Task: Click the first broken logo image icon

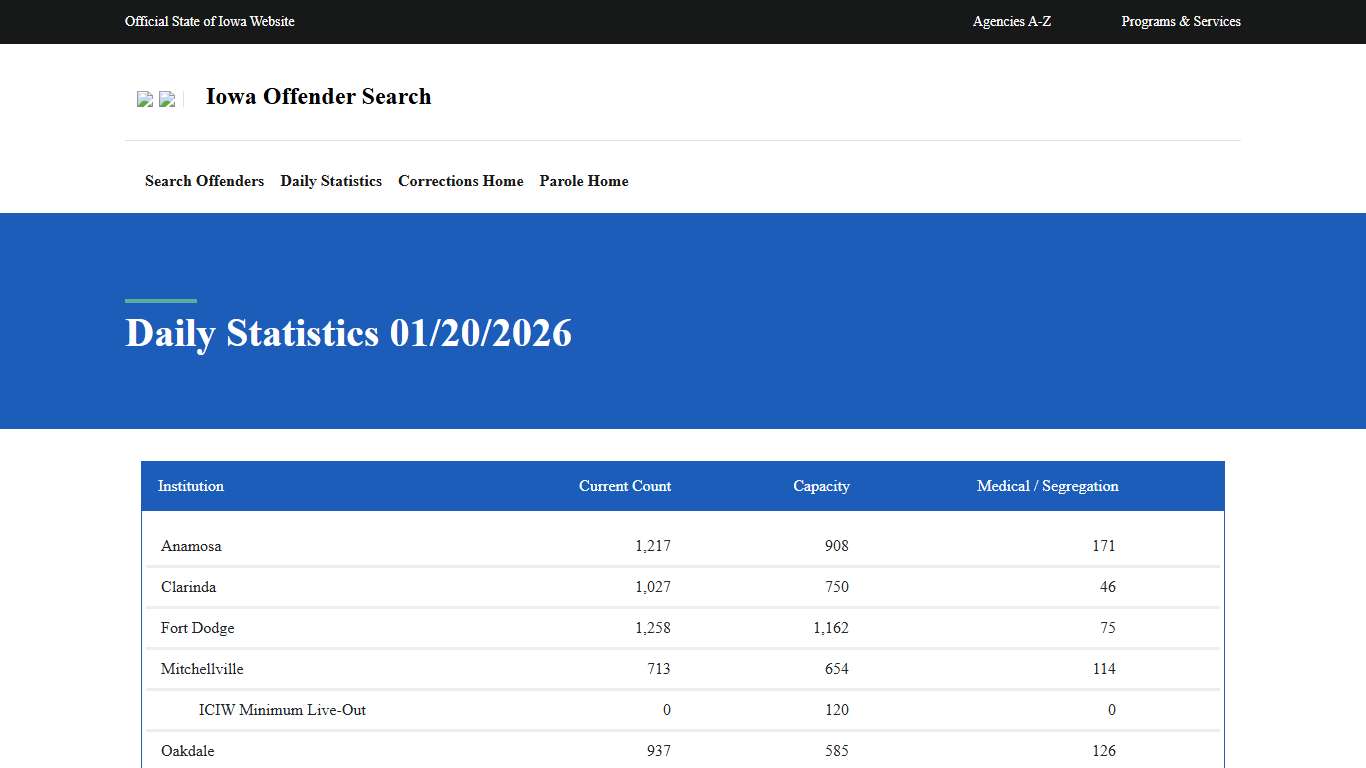Action: coord(145,99)
